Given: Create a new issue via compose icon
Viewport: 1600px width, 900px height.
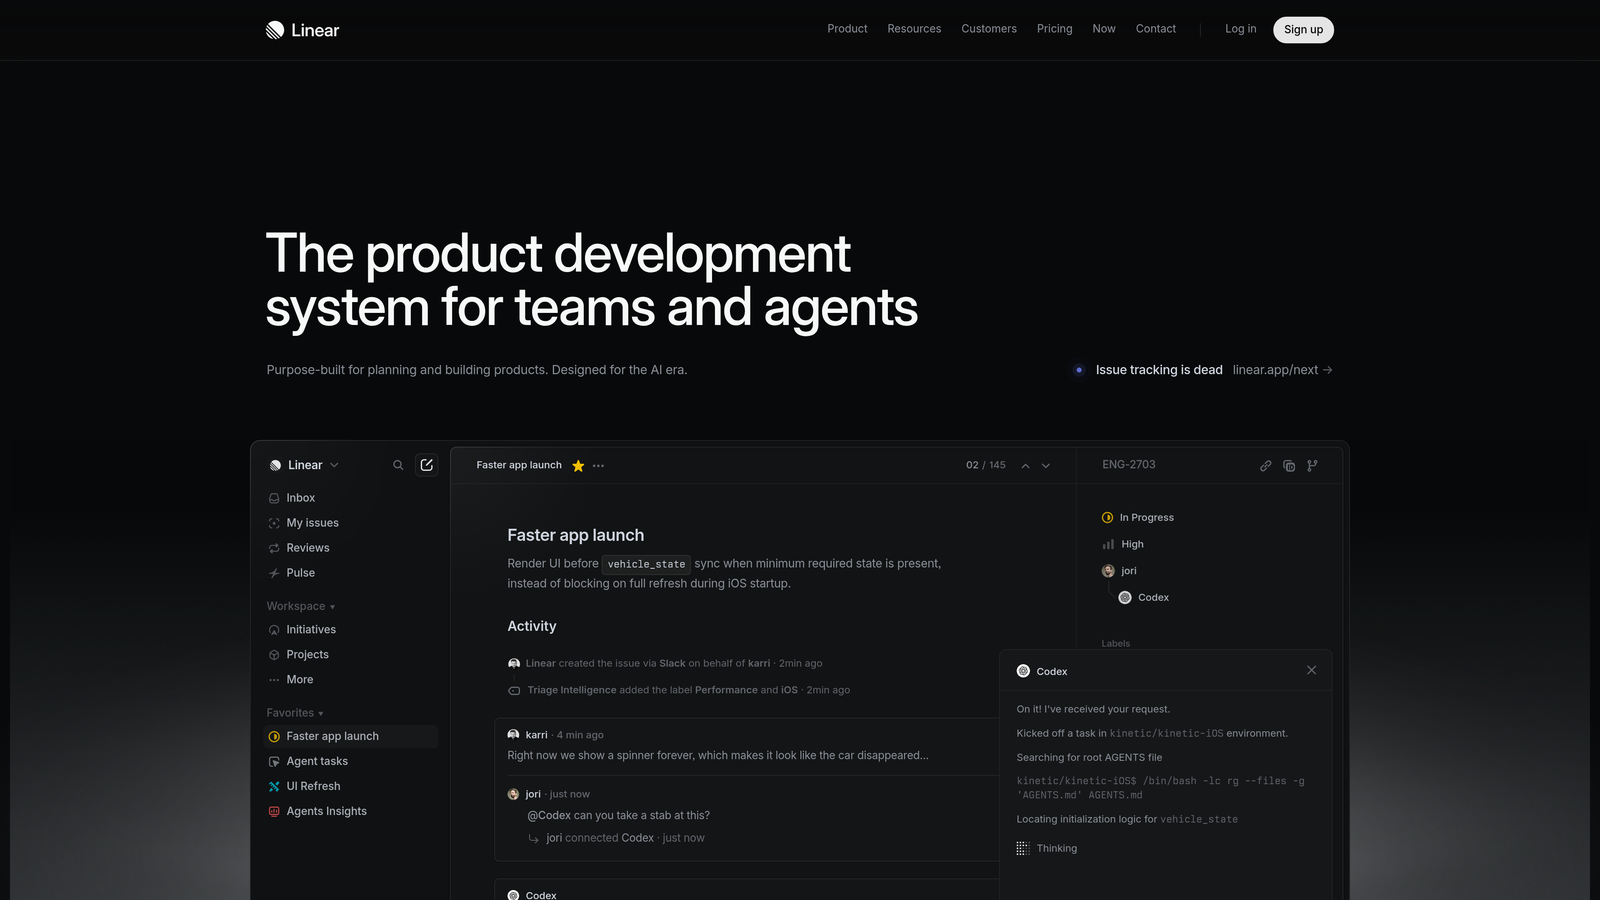Looking at the screenshot, I should [x=426, y=465].
